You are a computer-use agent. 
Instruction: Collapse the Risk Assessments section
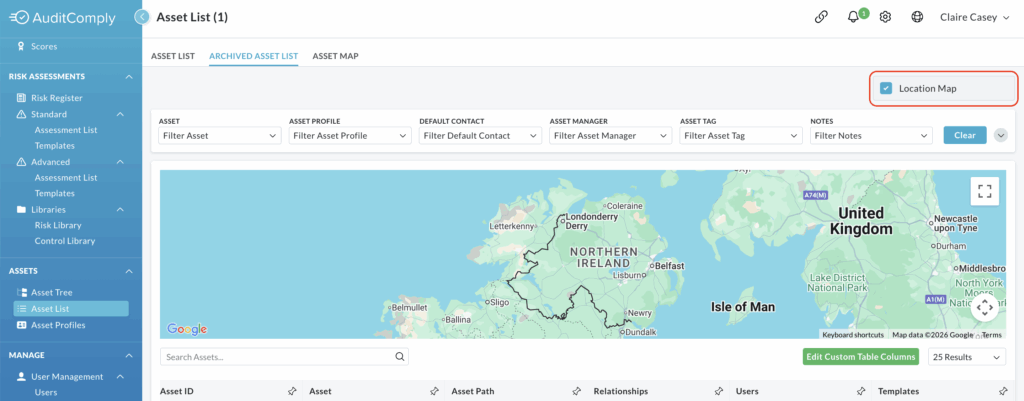point(128,77)
